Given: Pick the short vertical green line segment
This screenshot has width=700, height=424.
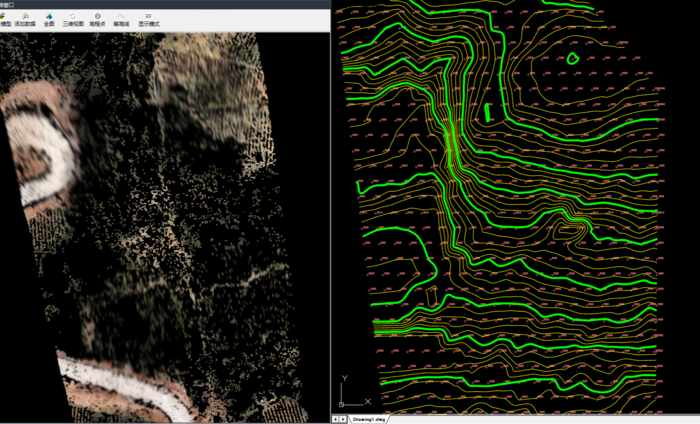Looking at the screenshot, I should 487,112.
